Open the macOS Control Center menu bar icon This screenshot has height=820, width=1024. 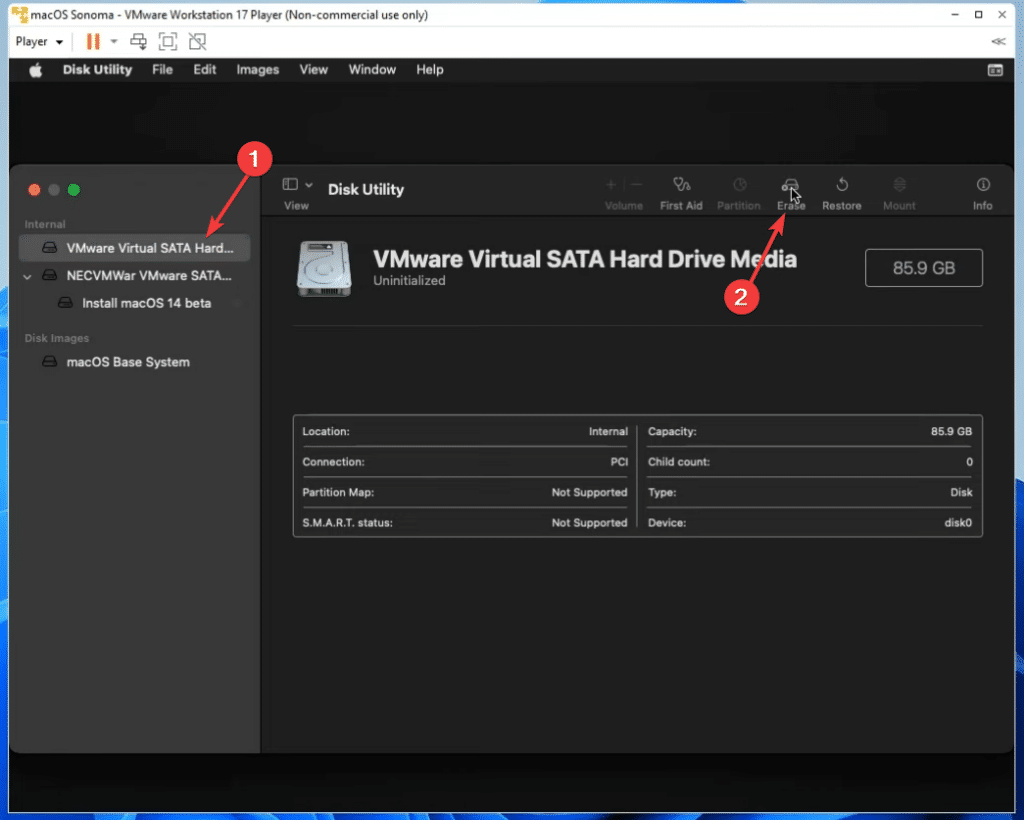(x=995, y=70)
